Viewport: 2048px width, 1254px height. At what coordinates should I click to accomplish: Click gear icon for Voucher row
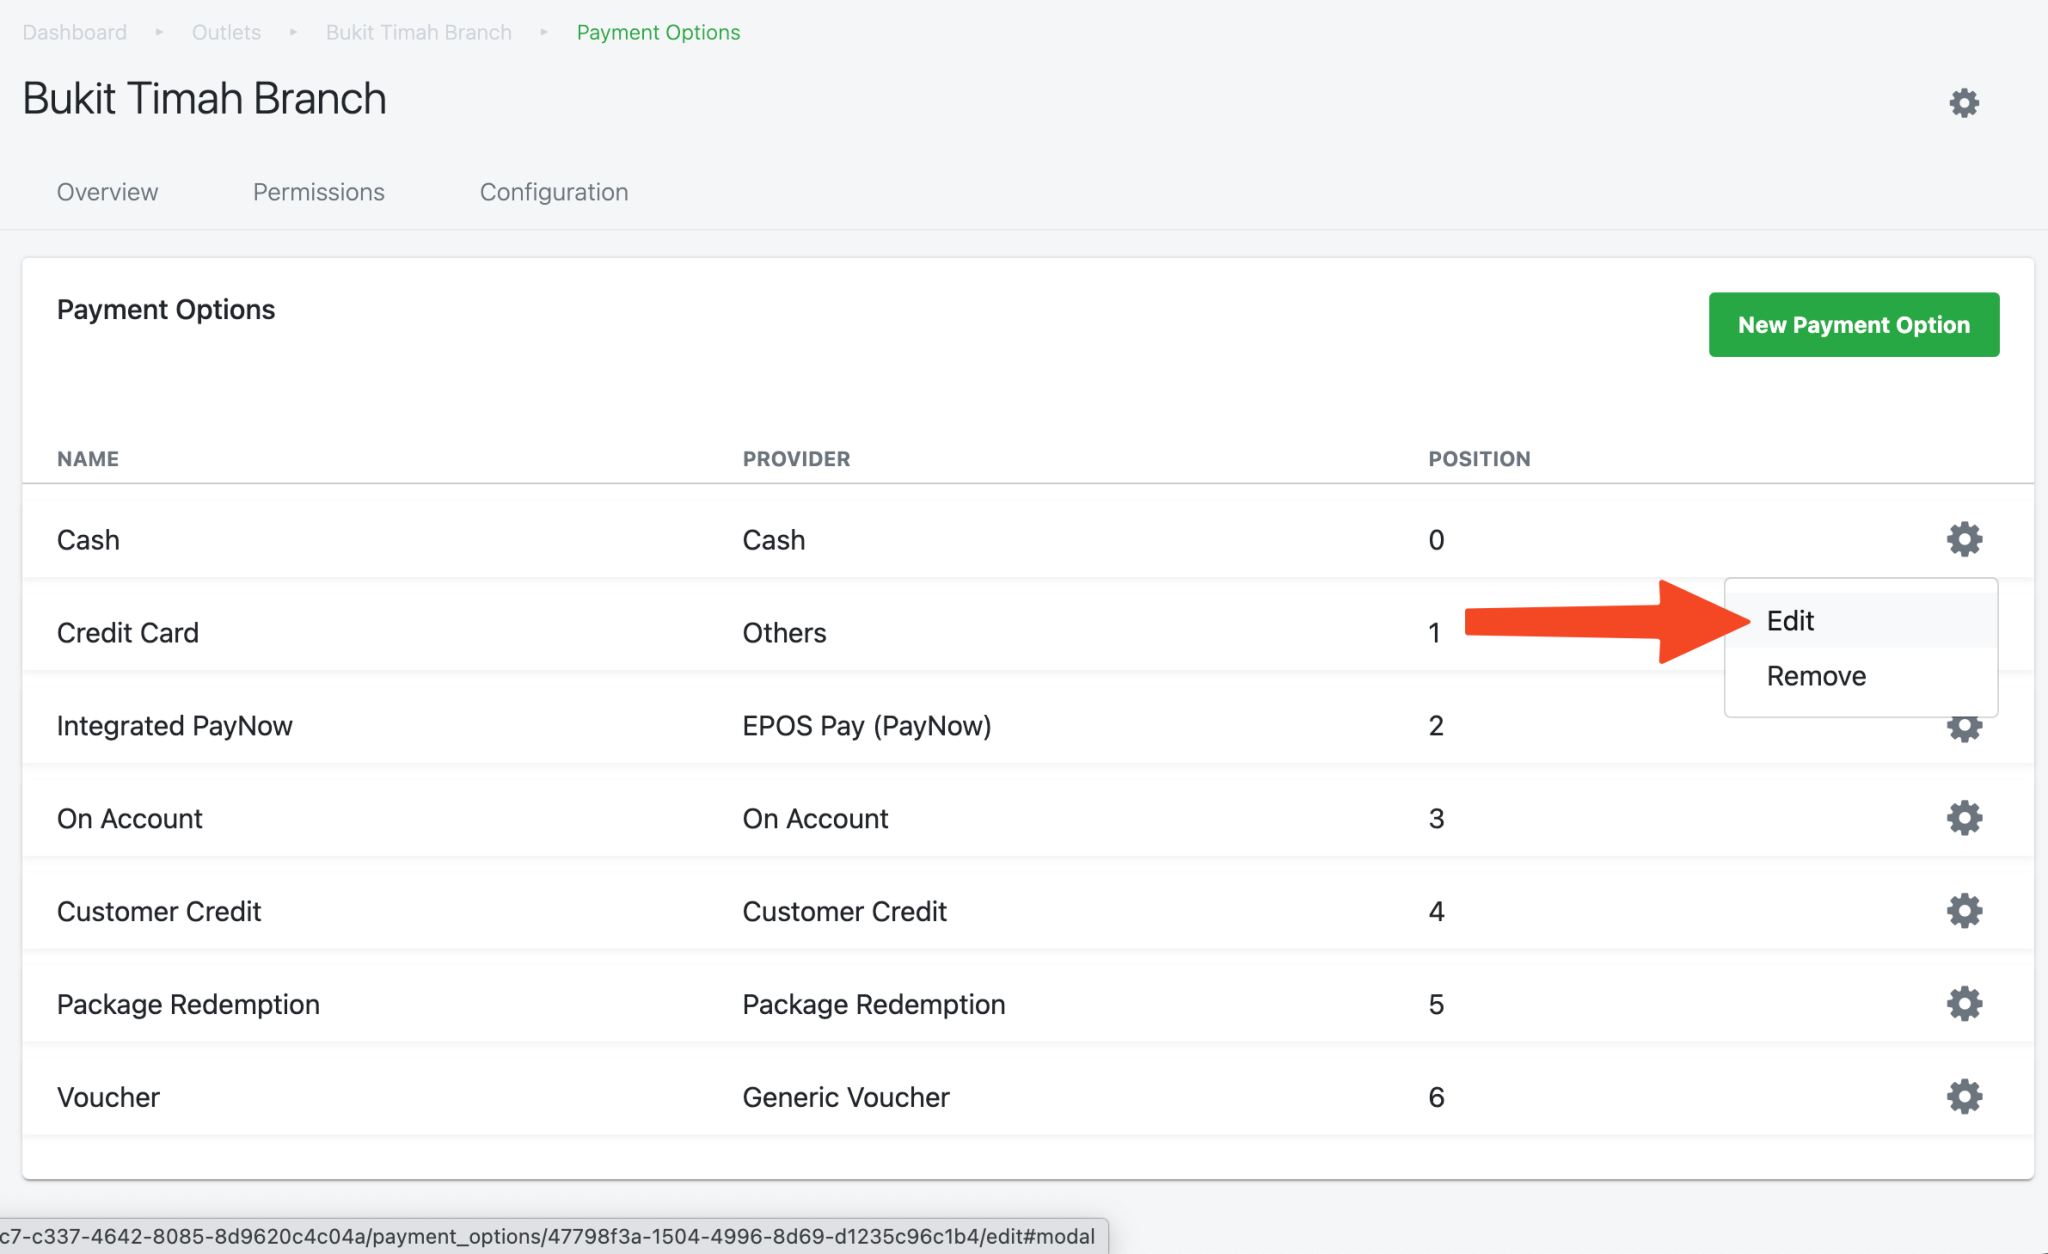tap(1964, 1097)
